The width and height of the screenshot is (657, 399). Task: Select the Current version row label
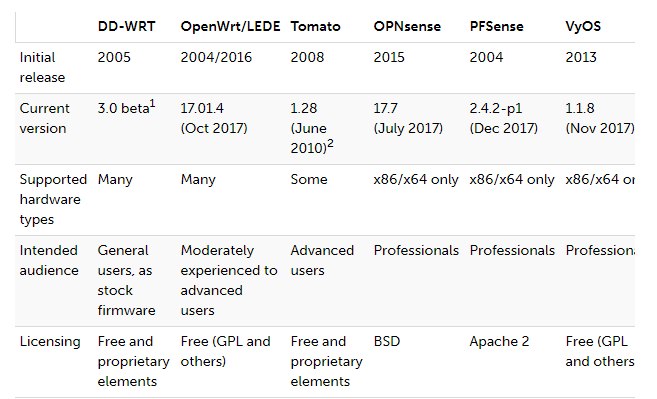[44, 118]
